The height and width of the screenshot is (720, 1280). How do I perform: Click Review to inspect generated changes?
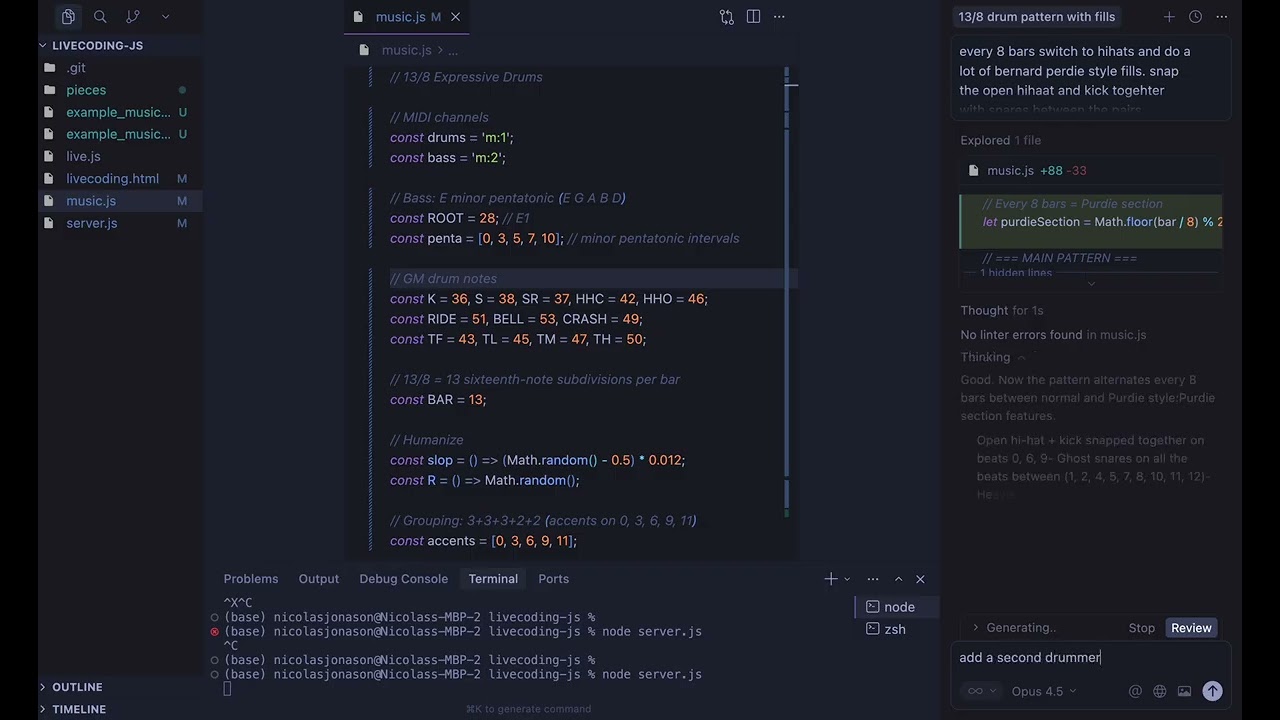(x=1190, y=627)
